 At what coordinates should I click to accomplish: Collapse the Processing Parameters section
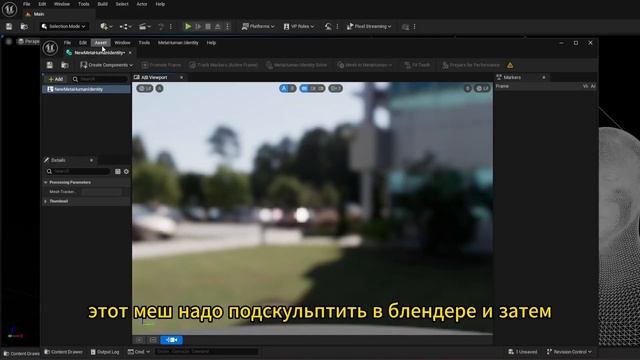46,182
